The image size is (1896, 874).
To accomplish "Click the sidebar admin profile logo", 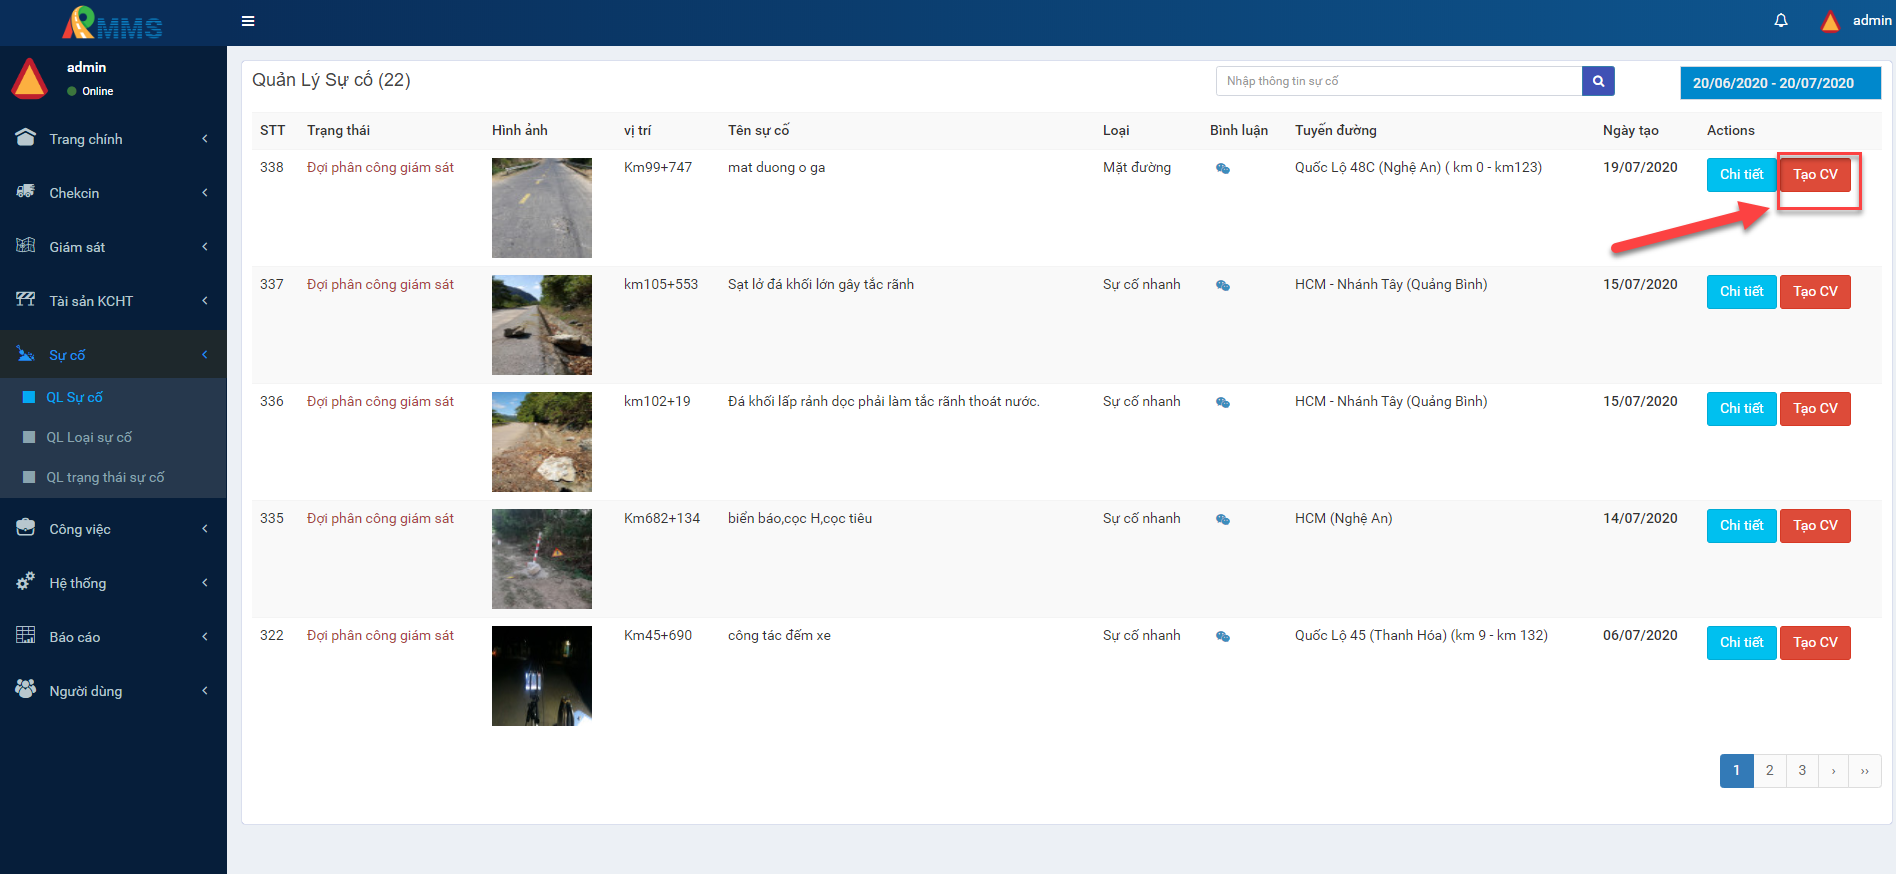I will (30, 78).
